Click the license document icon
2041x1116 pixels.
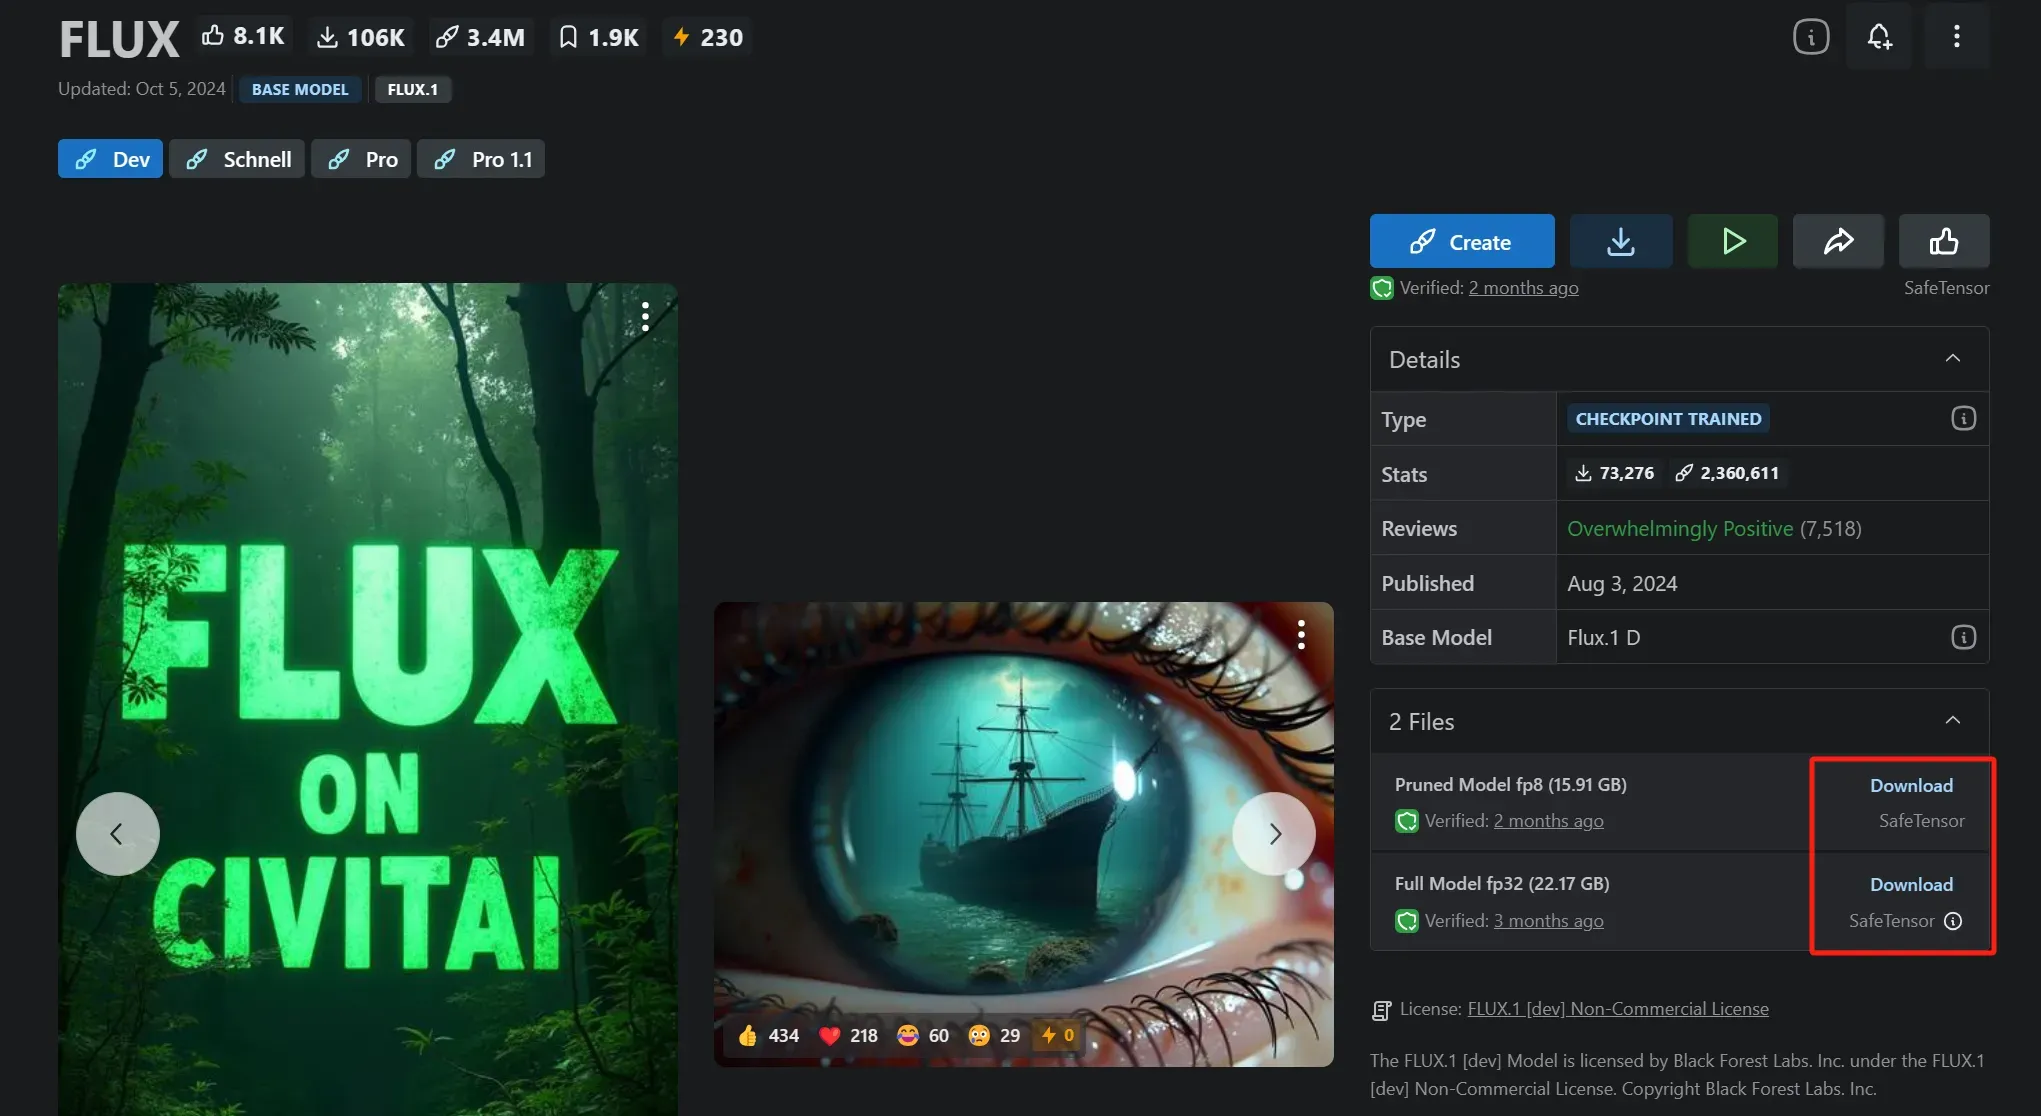click(x=1381, y=1010)
